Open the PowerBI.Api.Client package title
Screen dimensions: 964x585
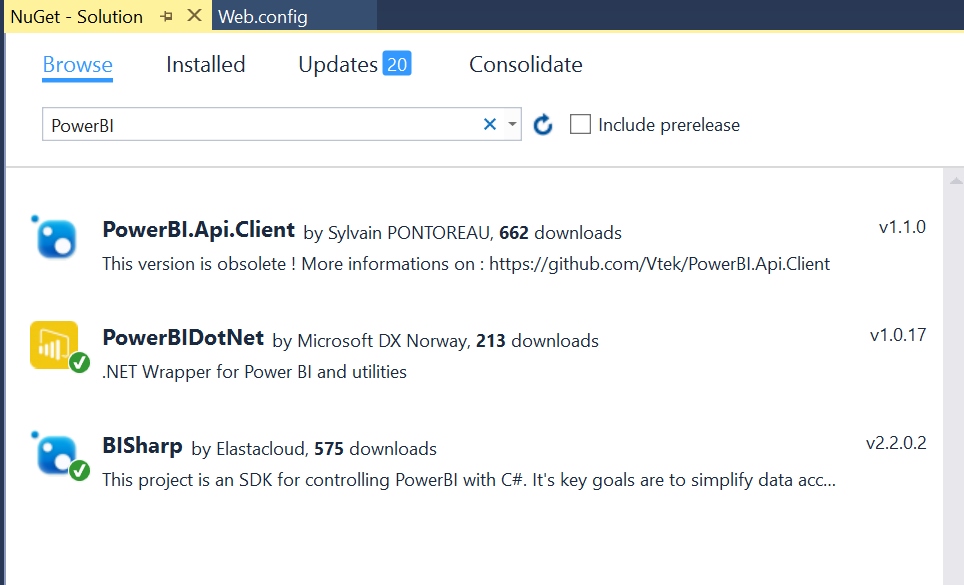click(198, 230)
